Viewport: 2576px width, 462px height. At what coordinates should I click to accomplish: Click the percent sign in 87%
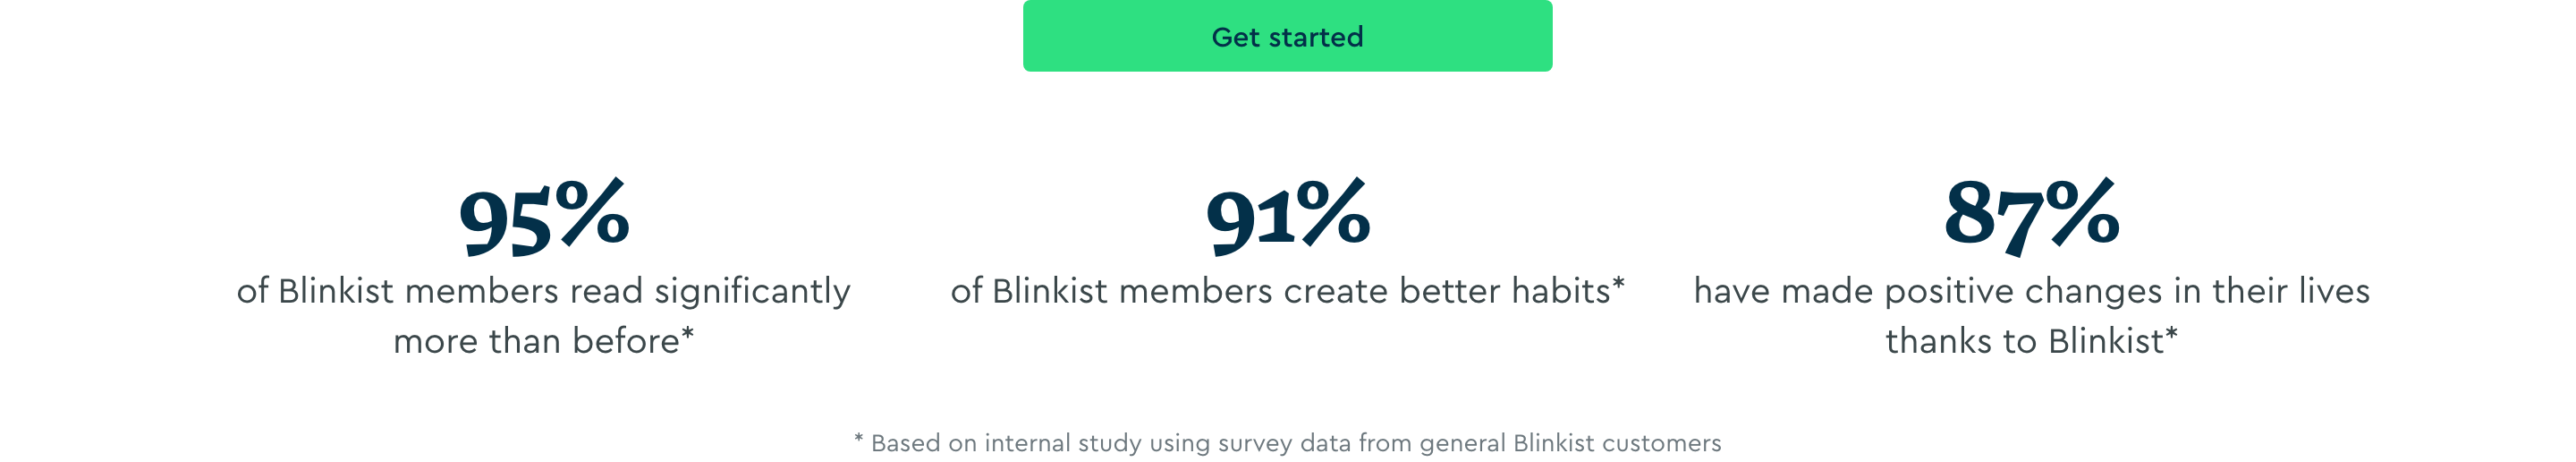point(2082,211)
